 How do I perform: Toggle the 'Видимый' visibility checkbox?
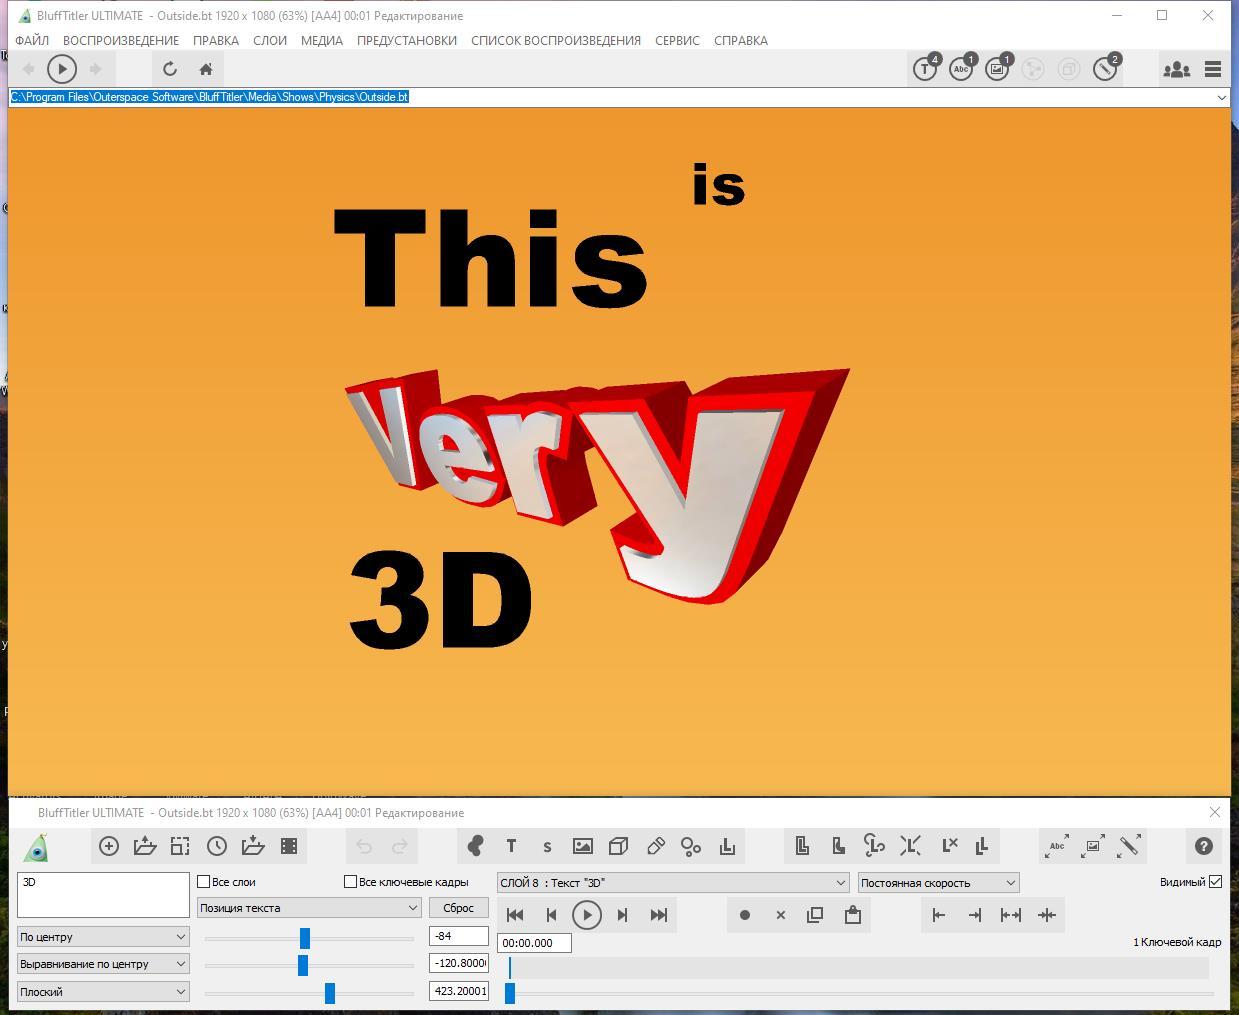(1216, 882)
